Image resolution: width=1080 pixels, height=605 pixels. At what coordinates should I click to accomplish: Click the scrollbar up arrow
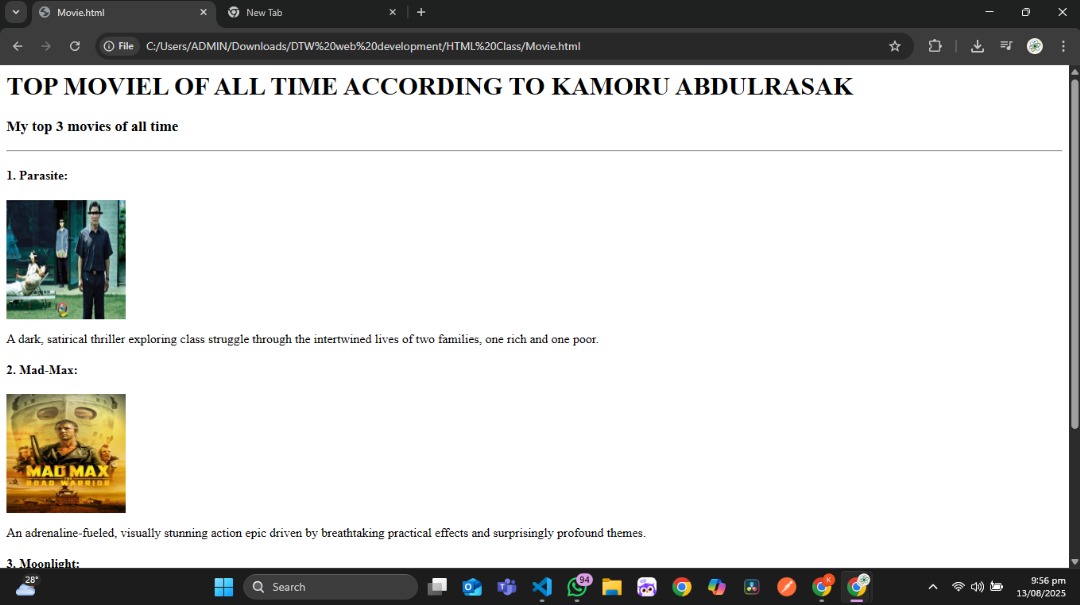(1074, 71)
